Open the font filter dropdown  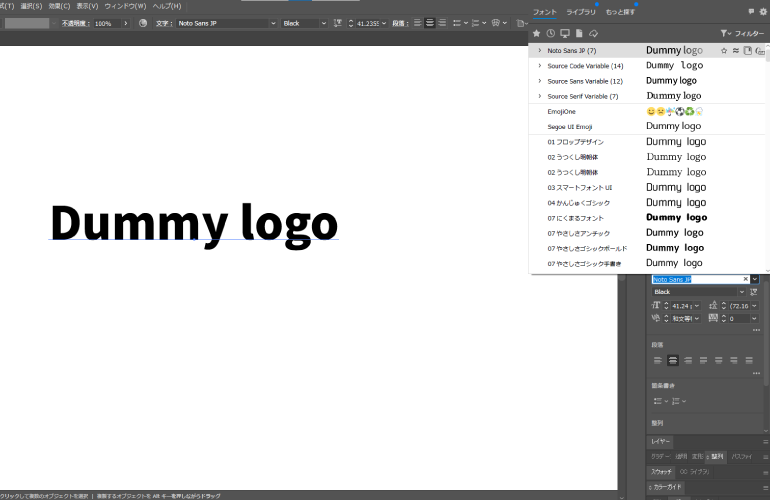pyautogui.click(x=742, y=33)
